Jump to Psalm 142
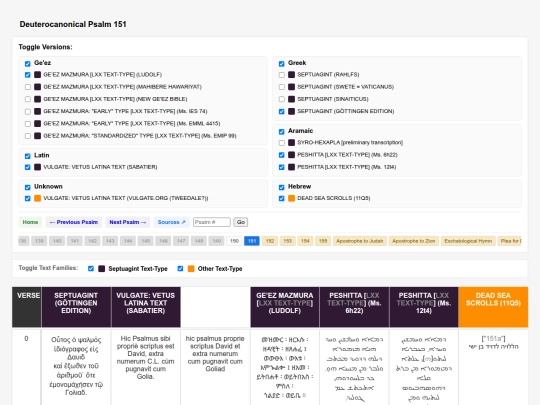The height and width of the screenshot is (405, 540). point(92,241)
